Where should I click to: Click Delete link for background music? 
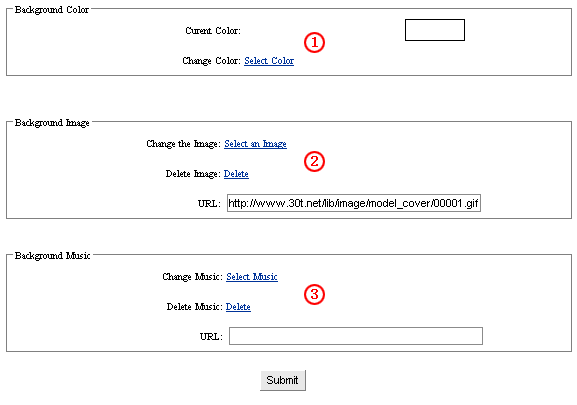point(238,306)
